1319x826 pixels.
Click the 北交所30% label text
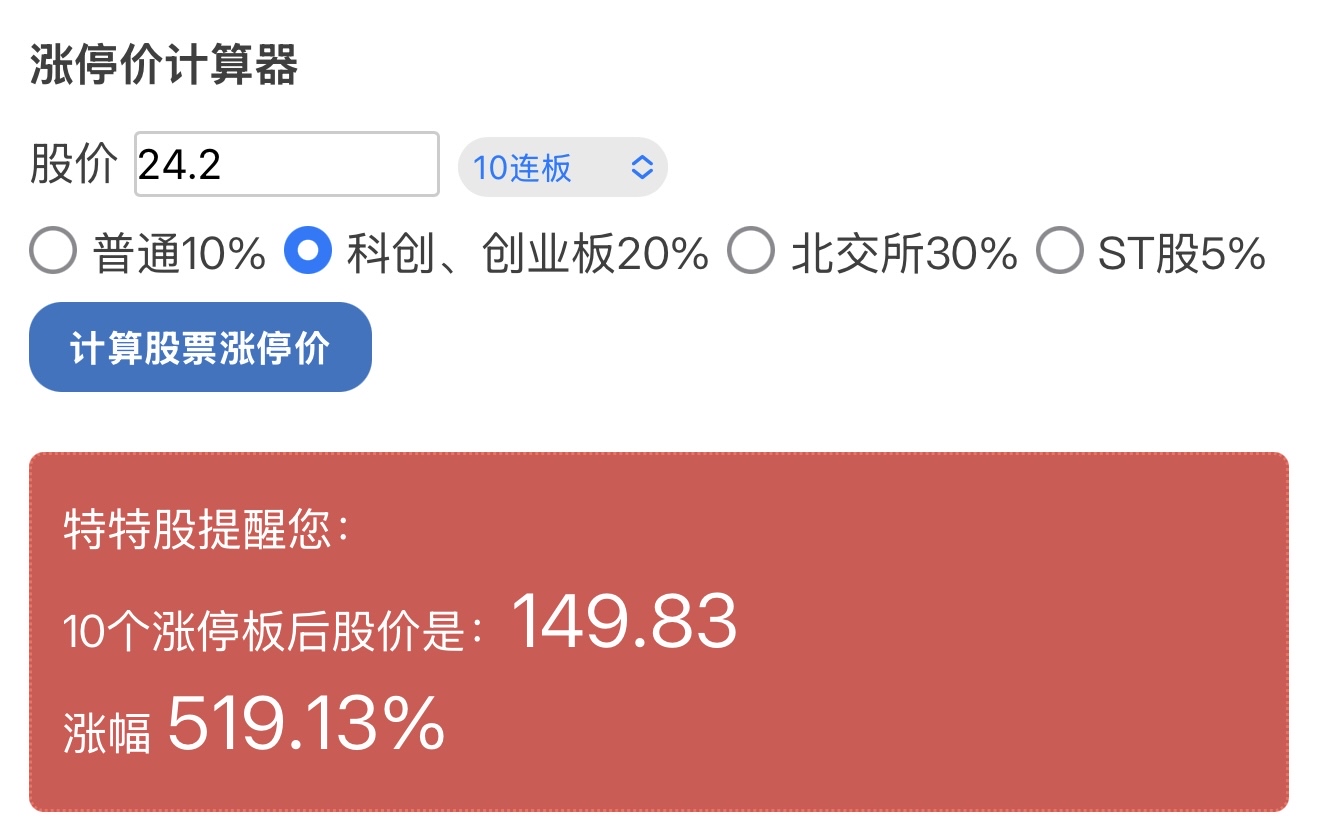(x=904, y=254)
